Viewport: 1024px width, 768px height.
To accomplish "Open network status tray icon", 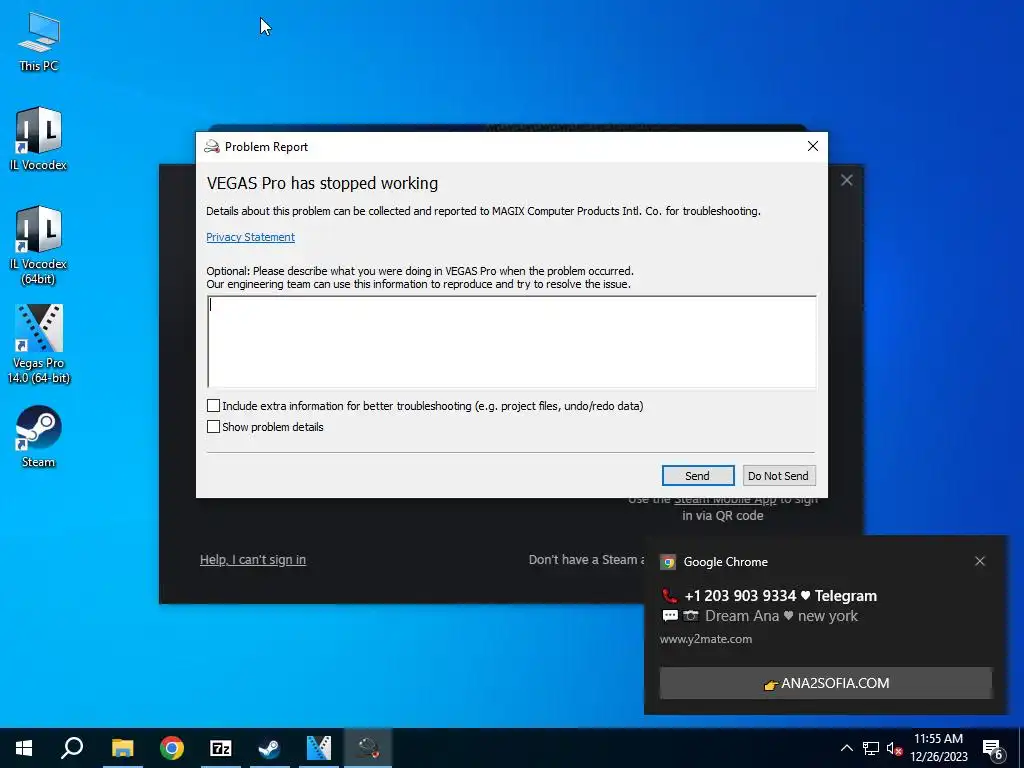I will click(x=871, y=748).
